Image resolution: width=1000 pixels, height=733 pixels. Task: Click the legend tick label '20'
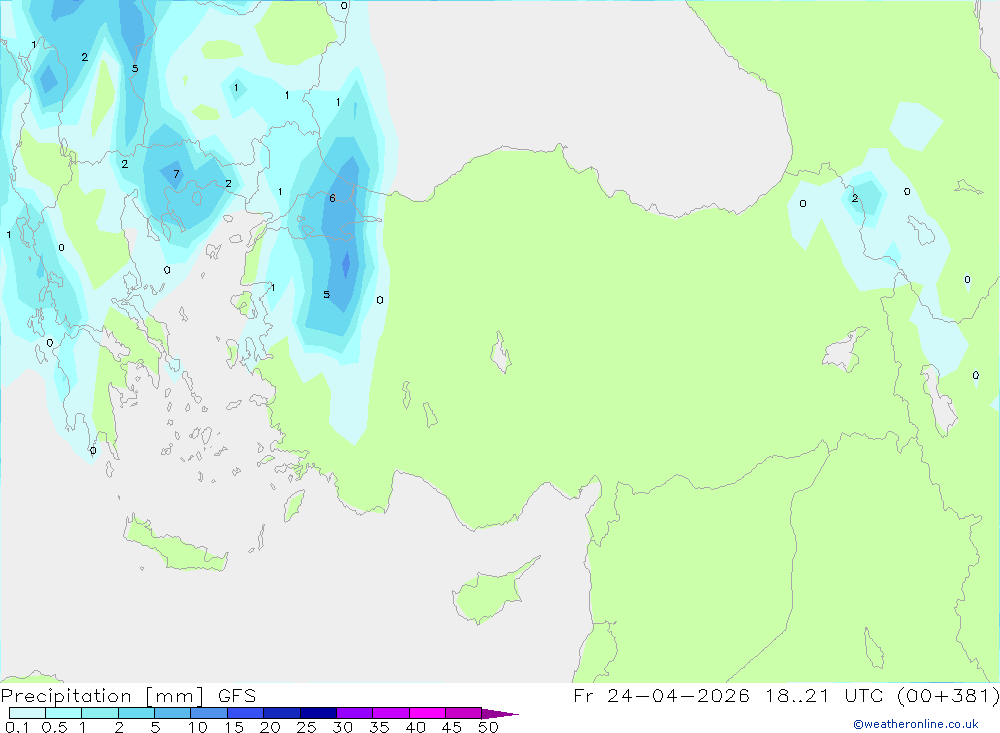pyautogui.click(x=270, y=727)
